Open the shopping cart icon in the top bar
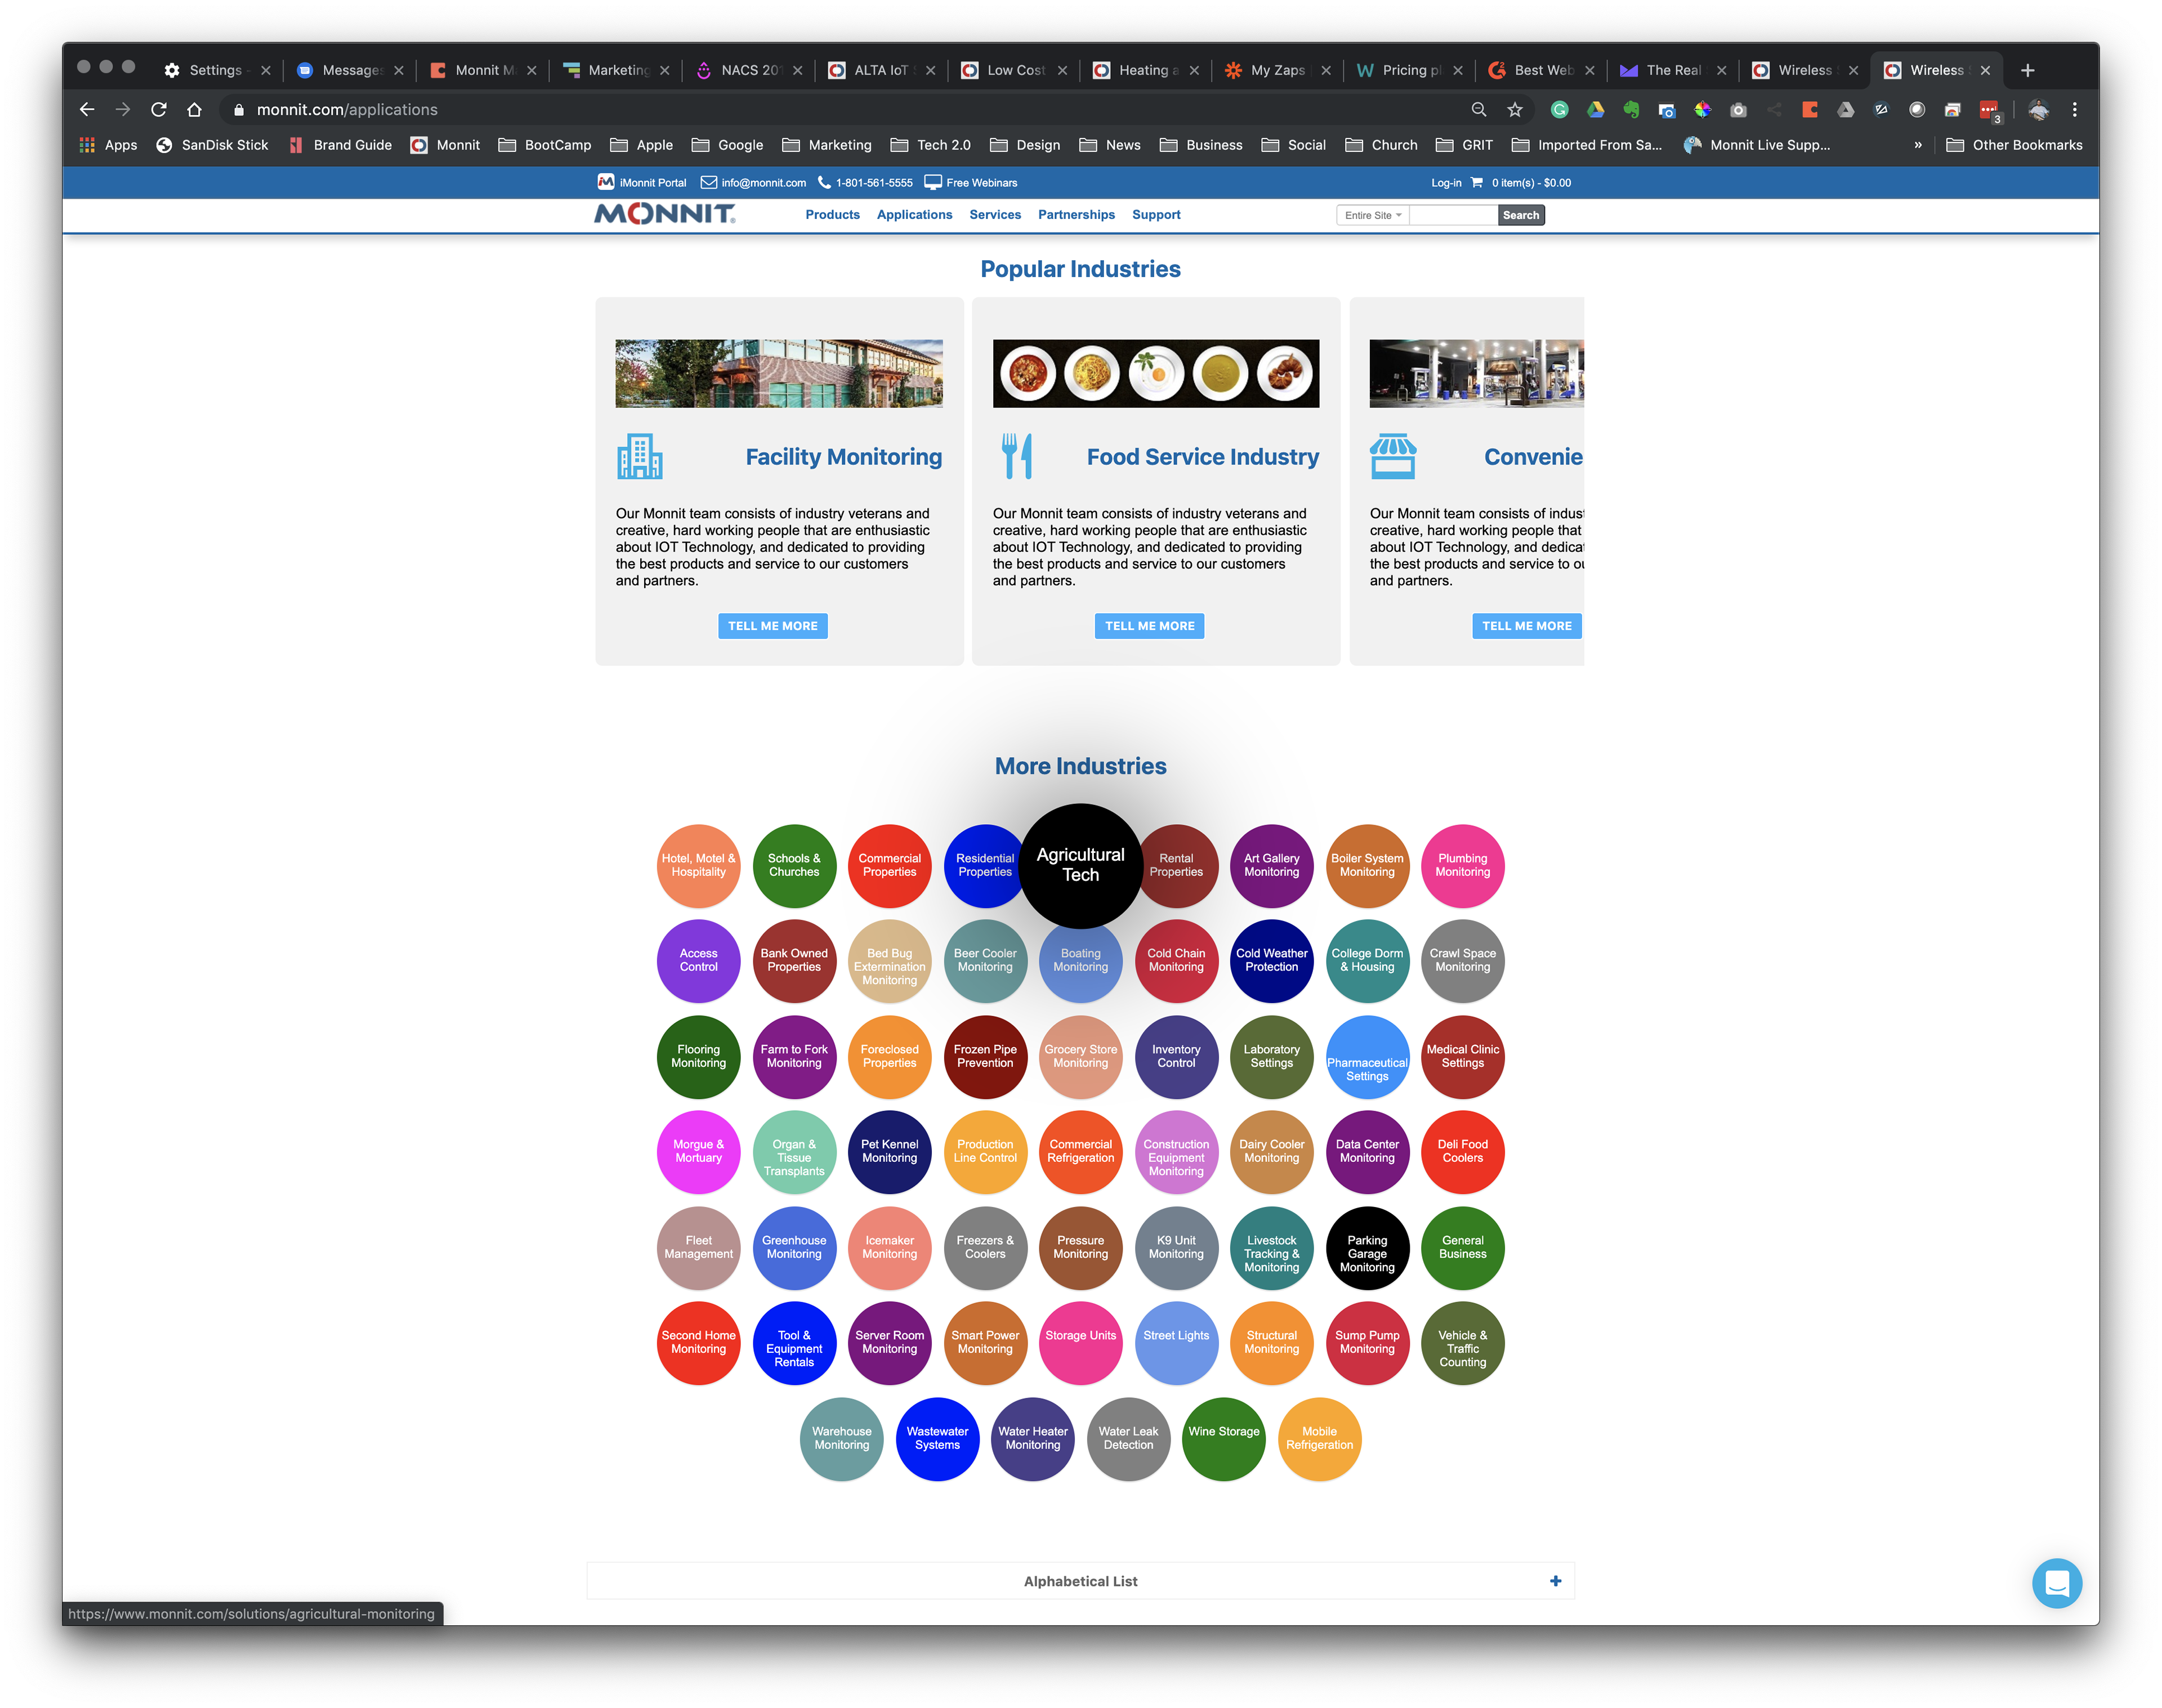2162x1708 pixels. (1477, 182)
